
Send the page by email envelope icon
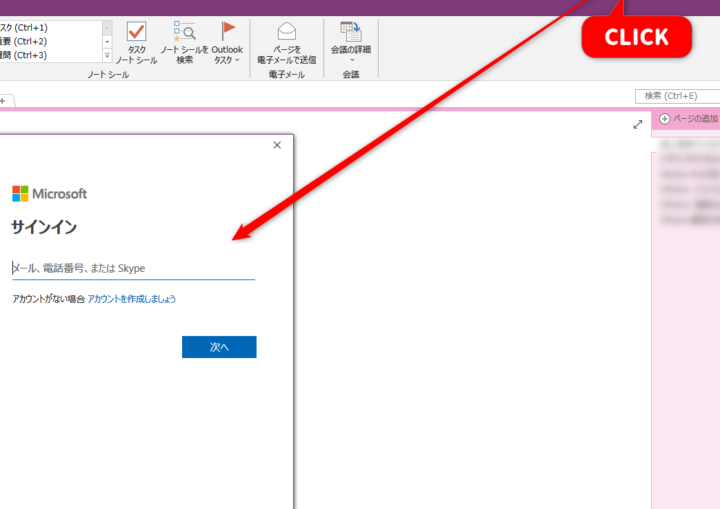287,31
